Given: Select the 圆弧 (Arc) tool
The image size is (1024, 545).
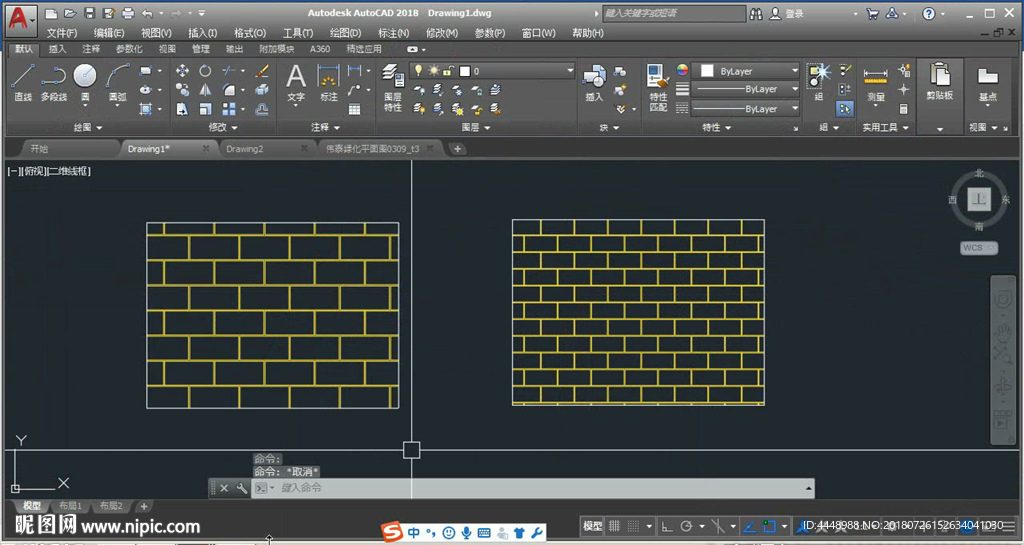Looking at the screenshot, I should tap(118, 83).
